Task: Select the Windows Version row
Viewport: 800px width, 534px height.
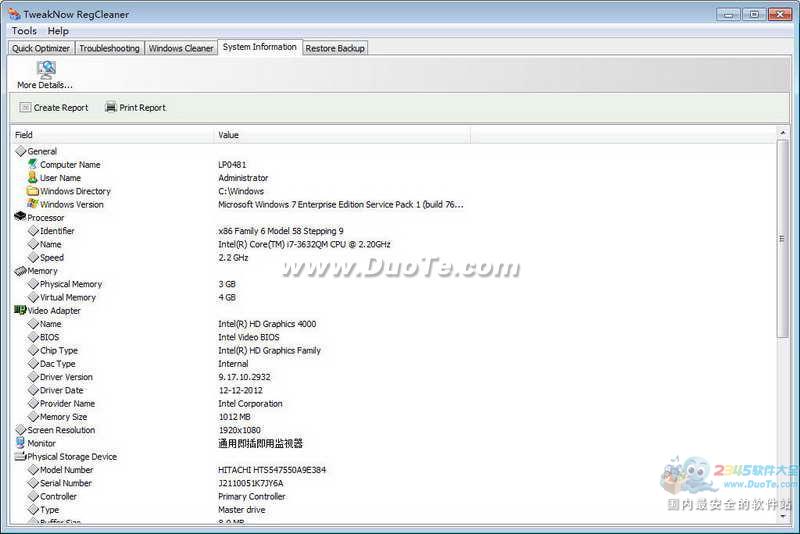Action: click(71, 204)
